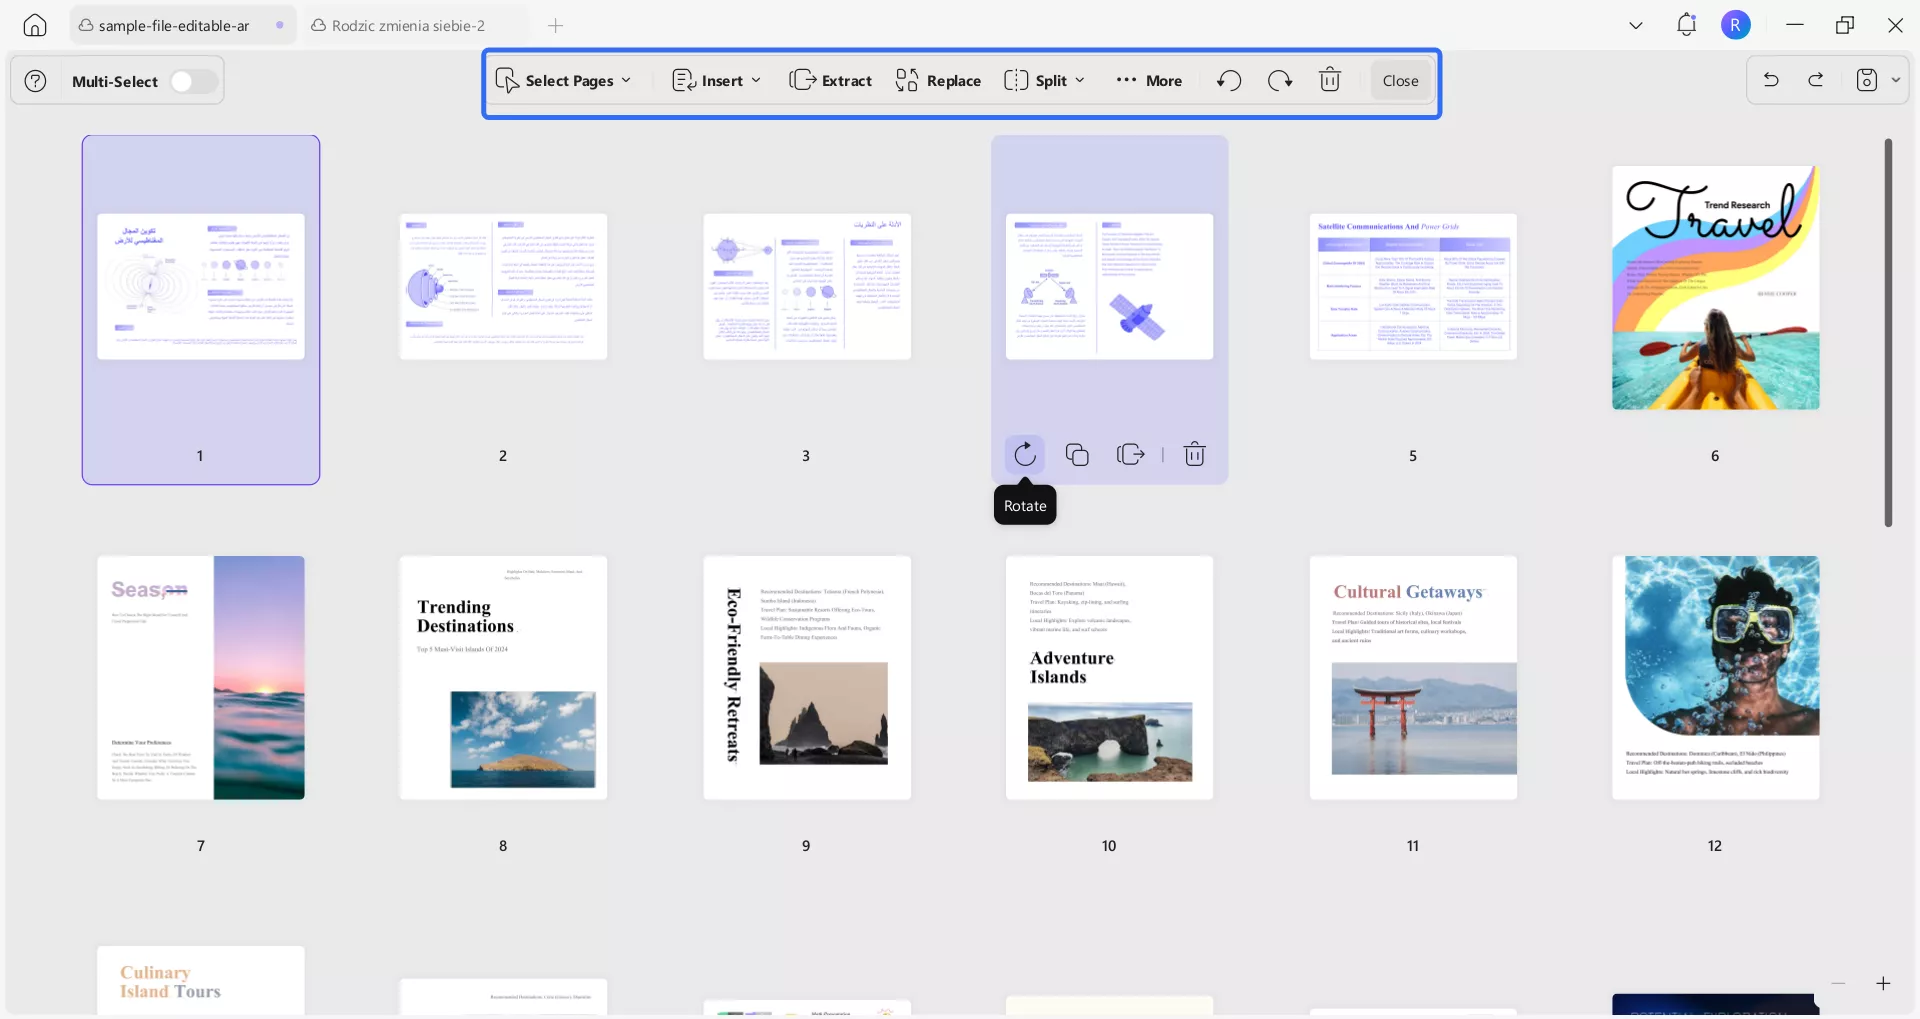1920x1019 pixels.
Task: Select the page 10 Adventure Islands thumbnail
Action: coord(1110,678)
